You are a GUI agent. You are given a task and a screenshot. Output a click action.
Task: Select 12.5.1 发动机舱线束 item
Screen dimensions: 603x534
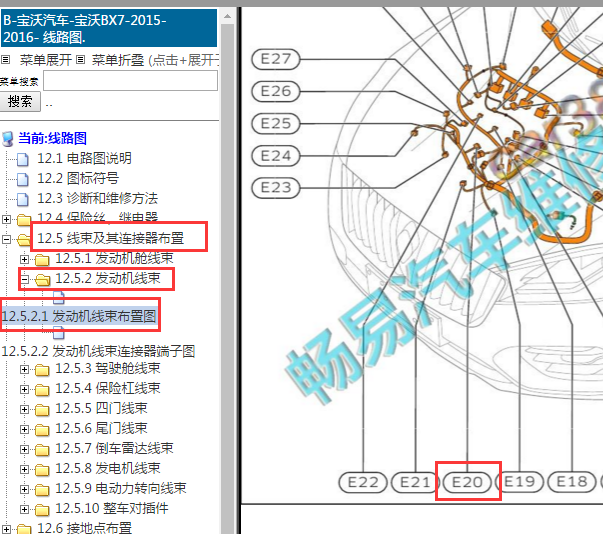pyautogui.click(x=114, y=258)
